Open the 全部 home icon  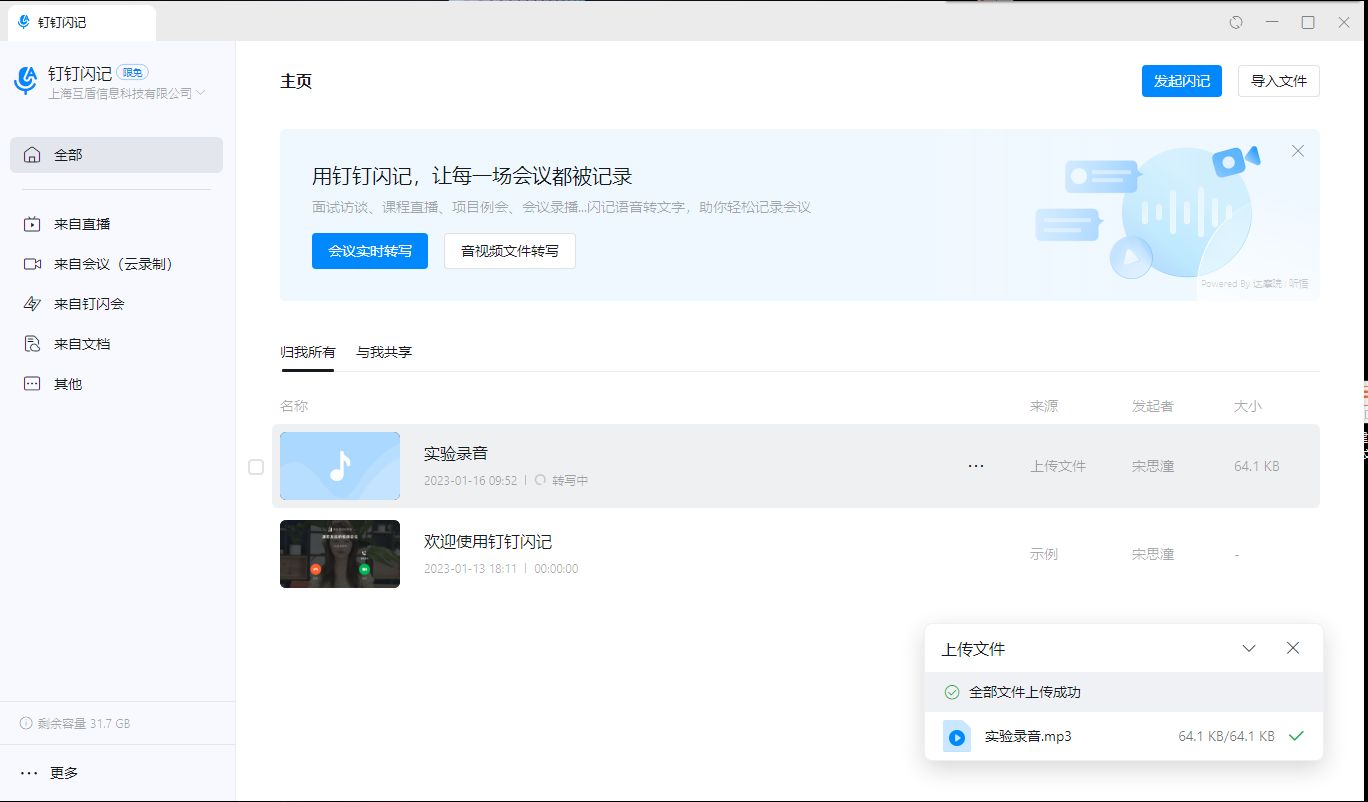pyautogui.click(x=33, y=155)
